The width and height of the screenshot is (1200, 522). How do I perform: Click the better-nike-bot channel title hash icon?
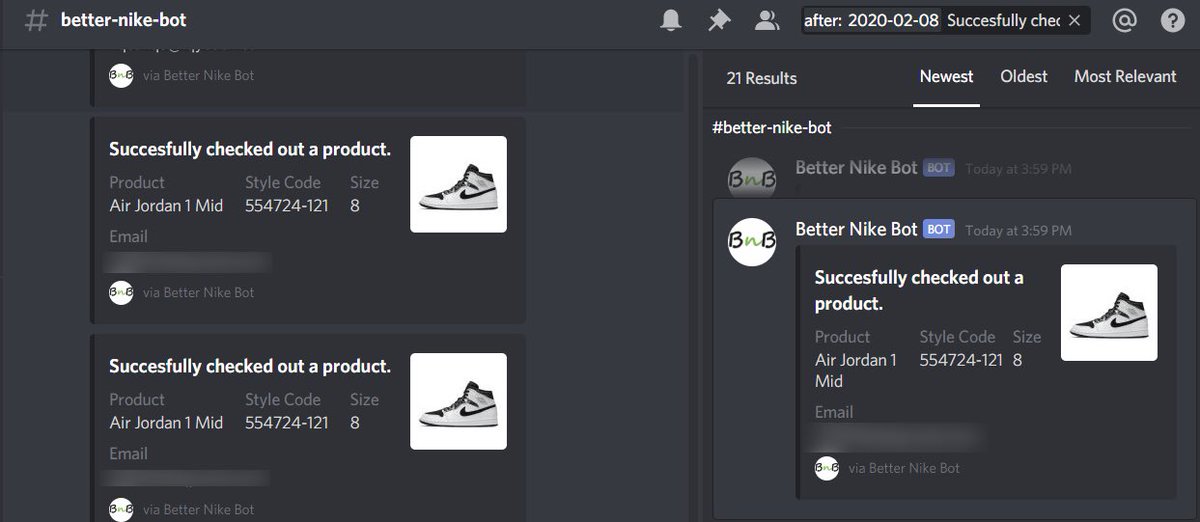35,20
